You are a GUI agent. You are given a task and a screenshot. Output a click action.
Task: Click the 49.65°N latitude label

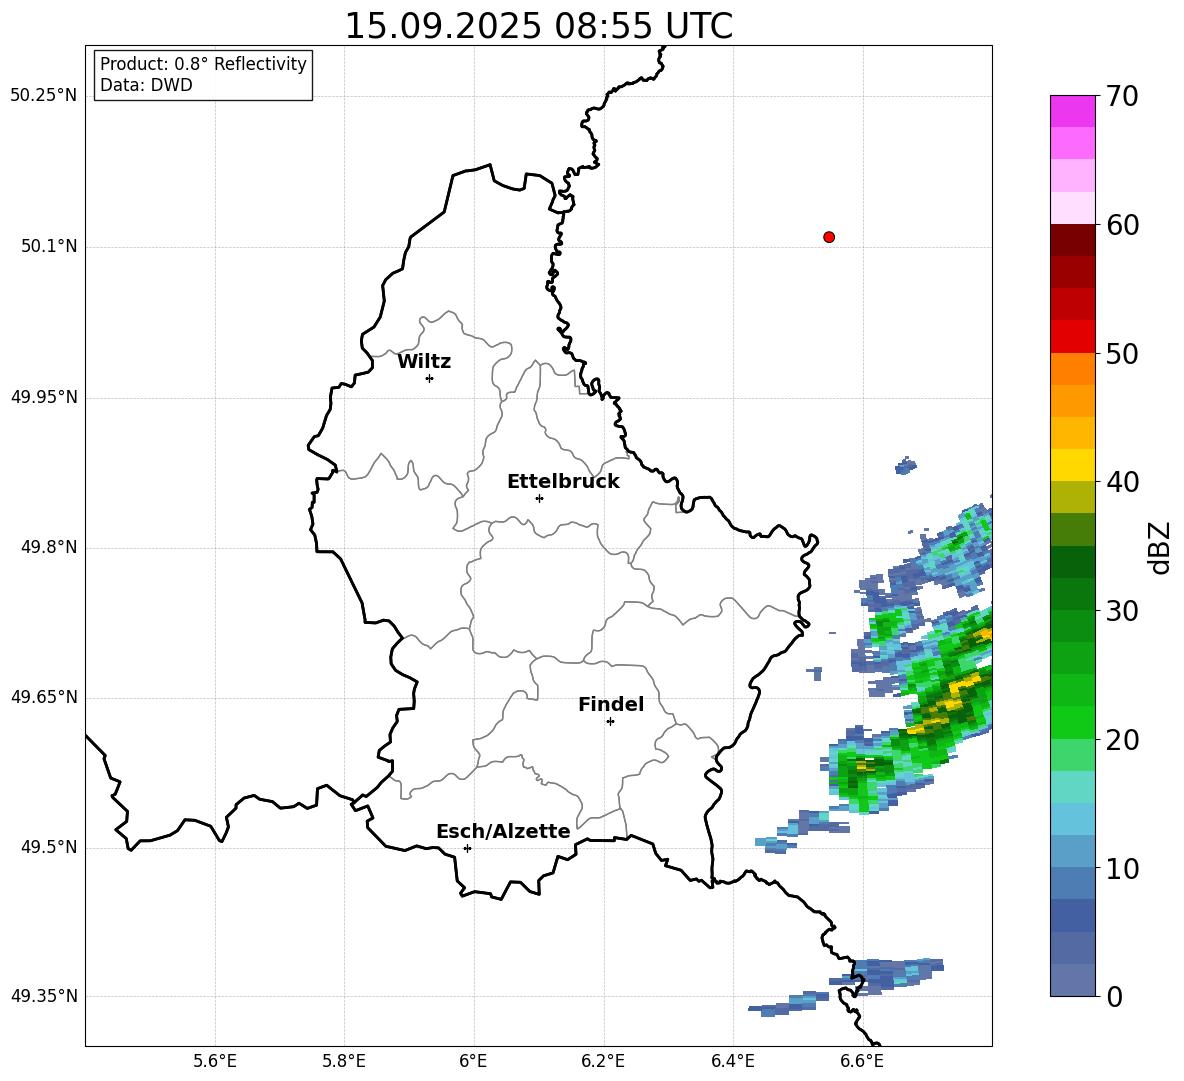[44, 697]
